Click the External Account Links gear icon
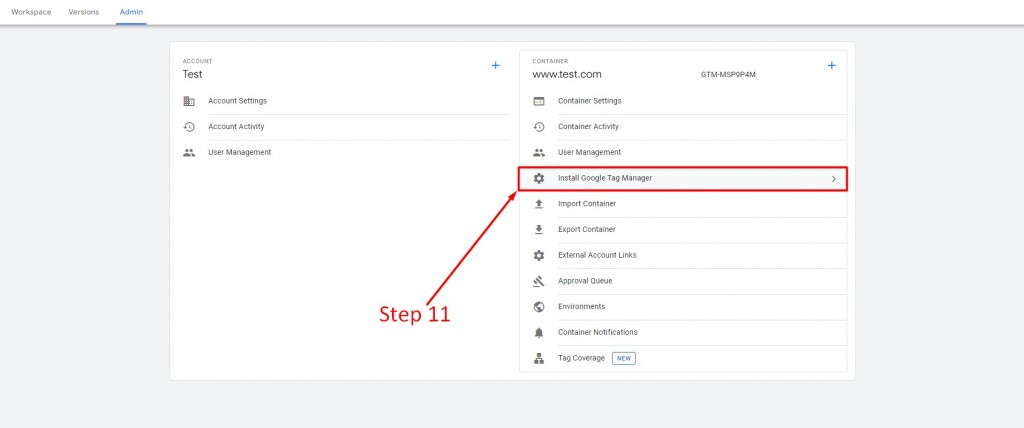 [x=539, y=255]
